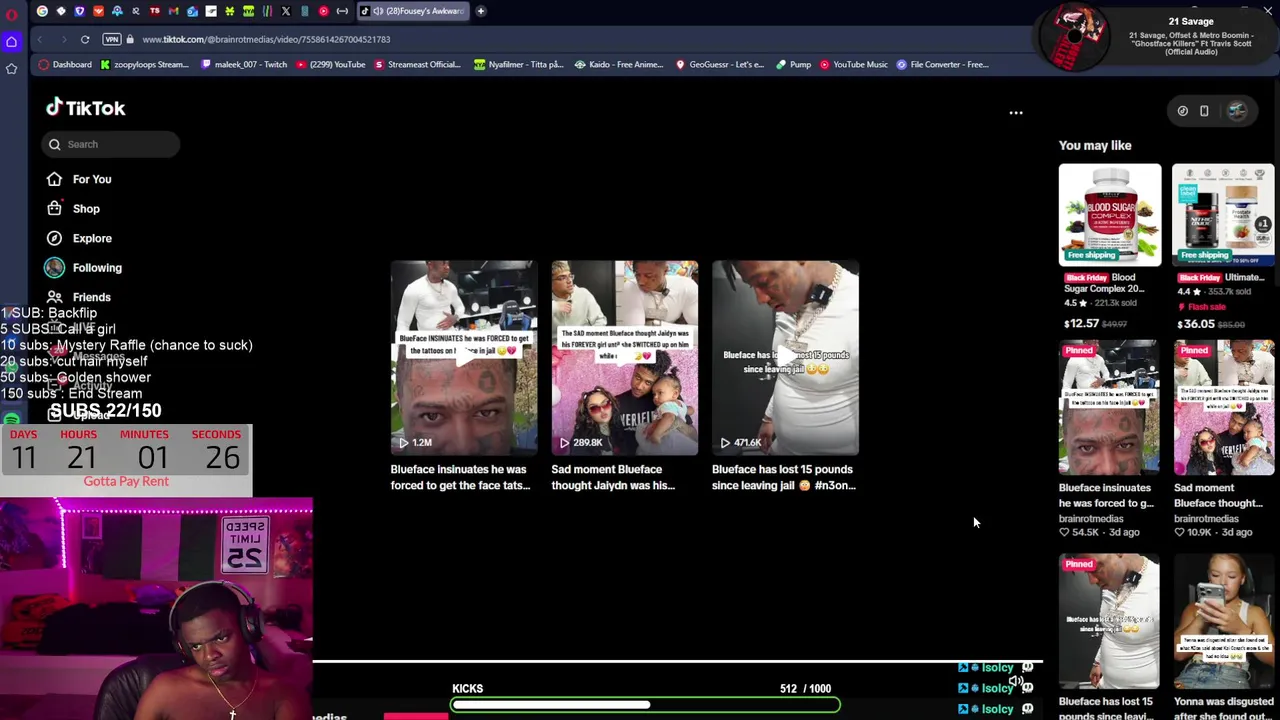Click the TikTok logo
Viewport: 1280px width, 720px height.
point(85,108)
